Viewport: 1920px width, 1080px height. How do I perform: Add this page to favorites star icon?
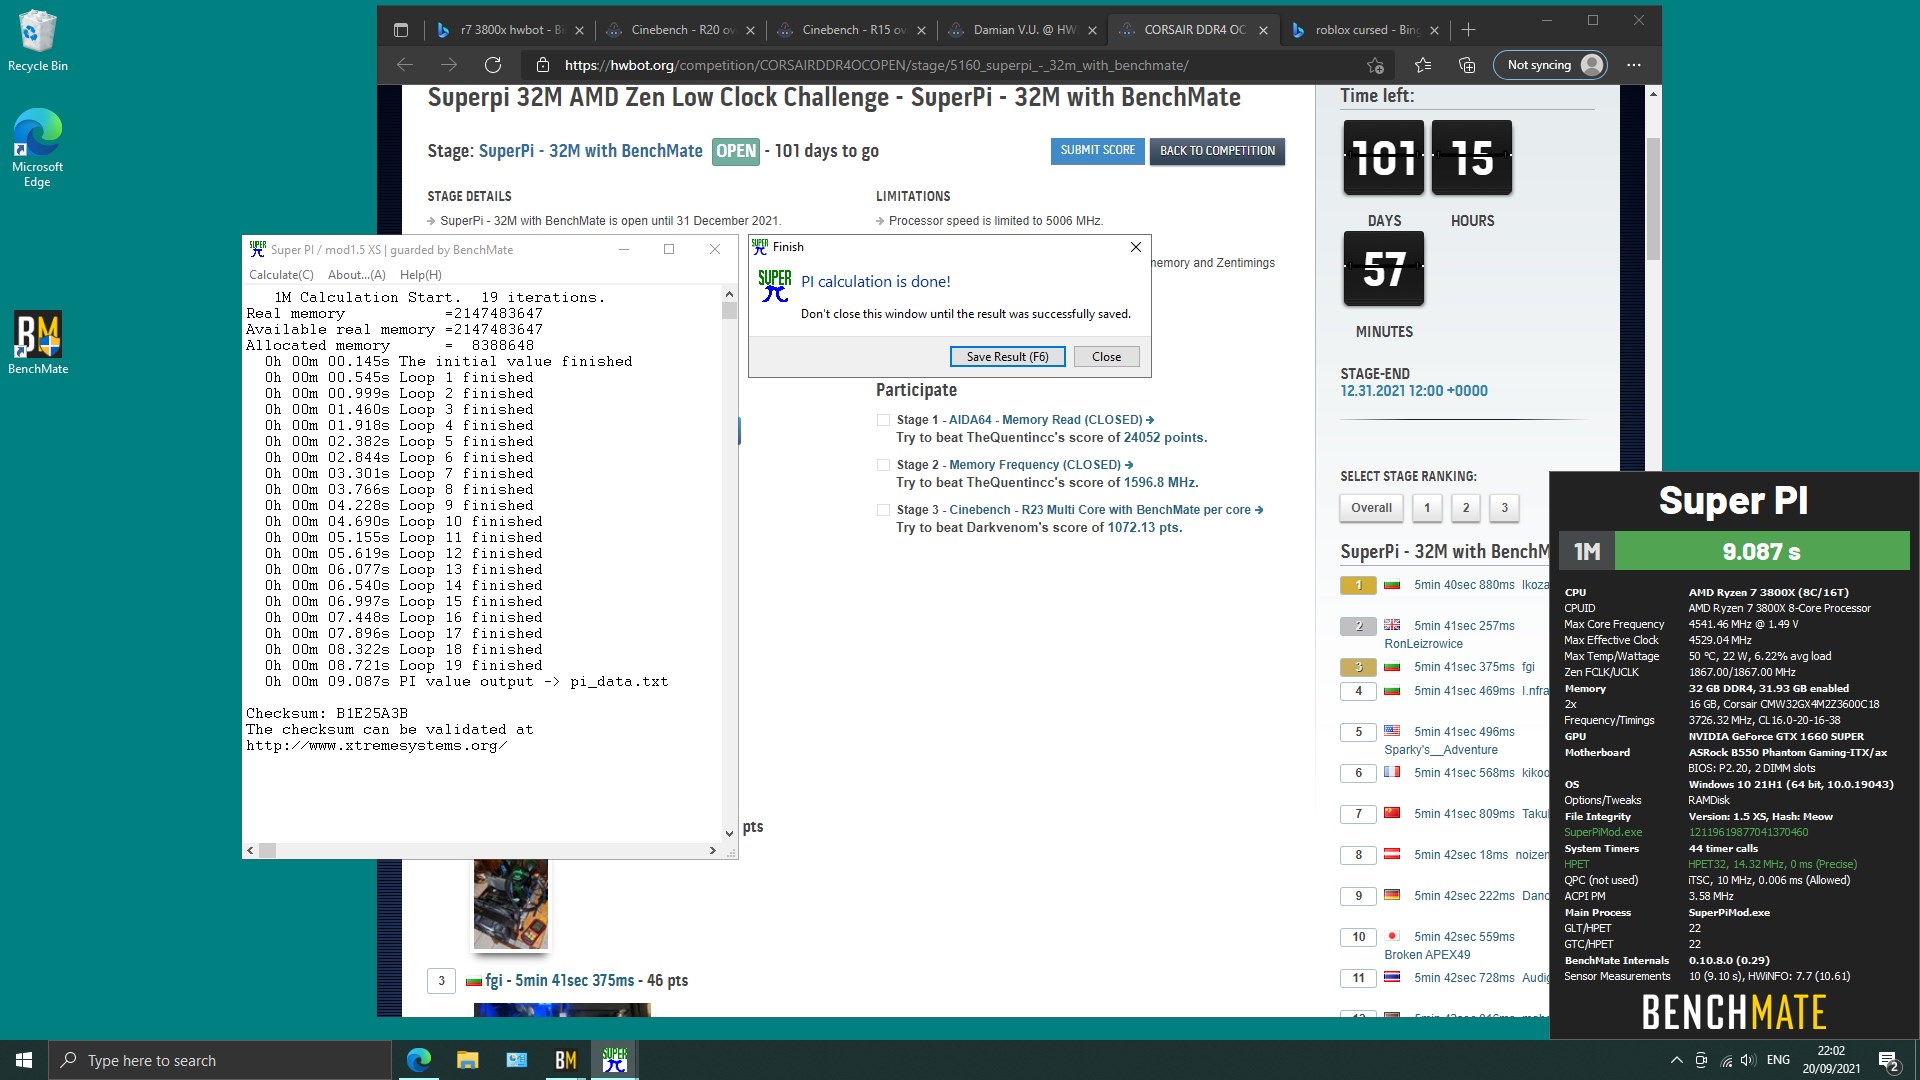pyautogui.click(x=1375, y=65)
